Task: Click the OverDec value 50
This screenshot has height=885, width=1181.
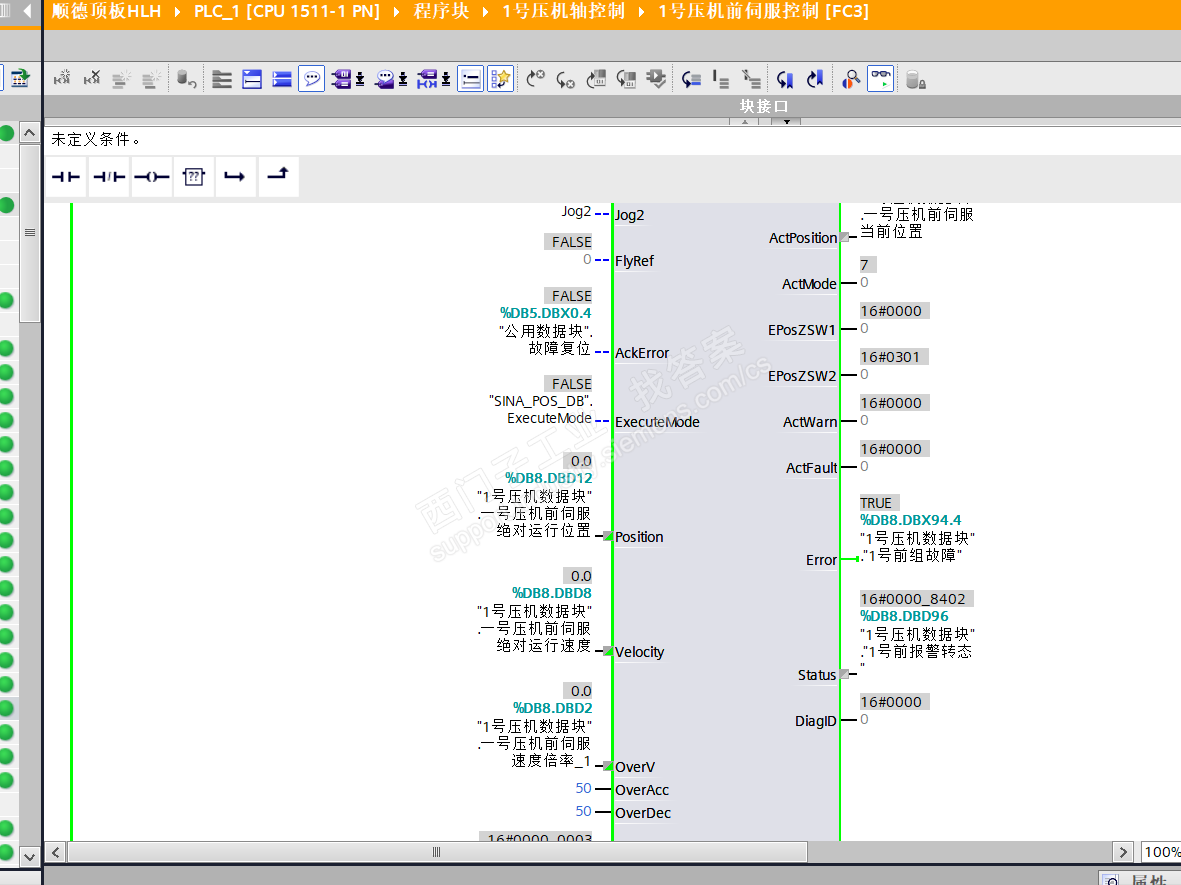Action: (x=584, y=811)
